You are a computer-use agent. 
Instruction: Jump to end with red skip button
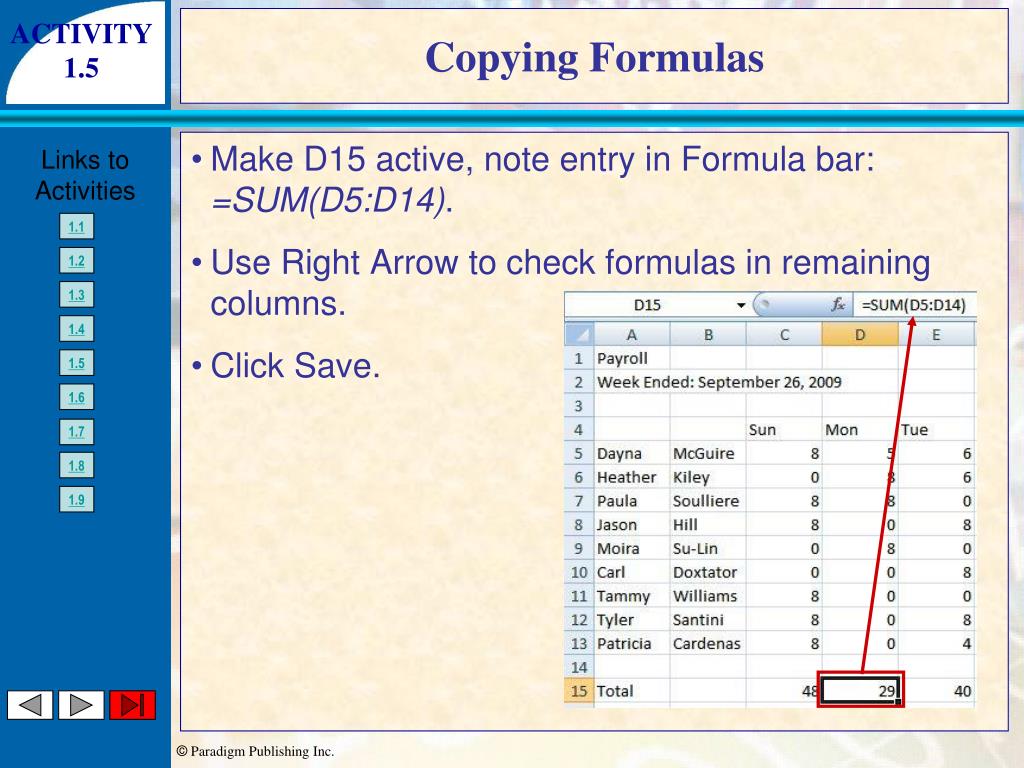[x=133, y=705]
